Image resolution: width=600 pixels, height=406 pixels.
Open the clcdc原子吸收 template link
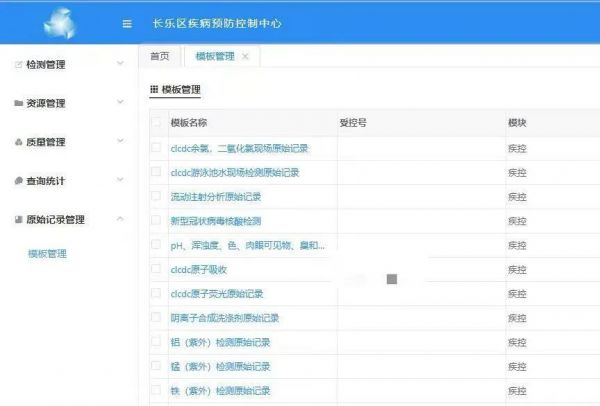pos(199,270)
